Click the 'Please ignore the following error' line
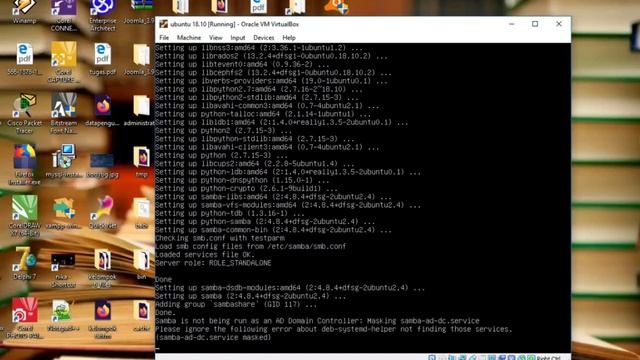This screenshot has width=640, height=360. pos(333,329)
